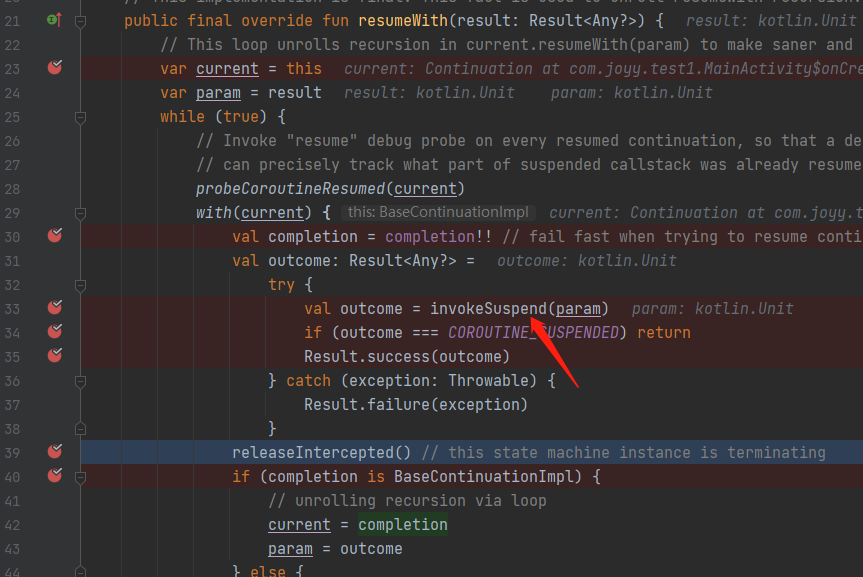Click the 'this: BaseContinuationImpl' inlay hint

tap(438, 213)
